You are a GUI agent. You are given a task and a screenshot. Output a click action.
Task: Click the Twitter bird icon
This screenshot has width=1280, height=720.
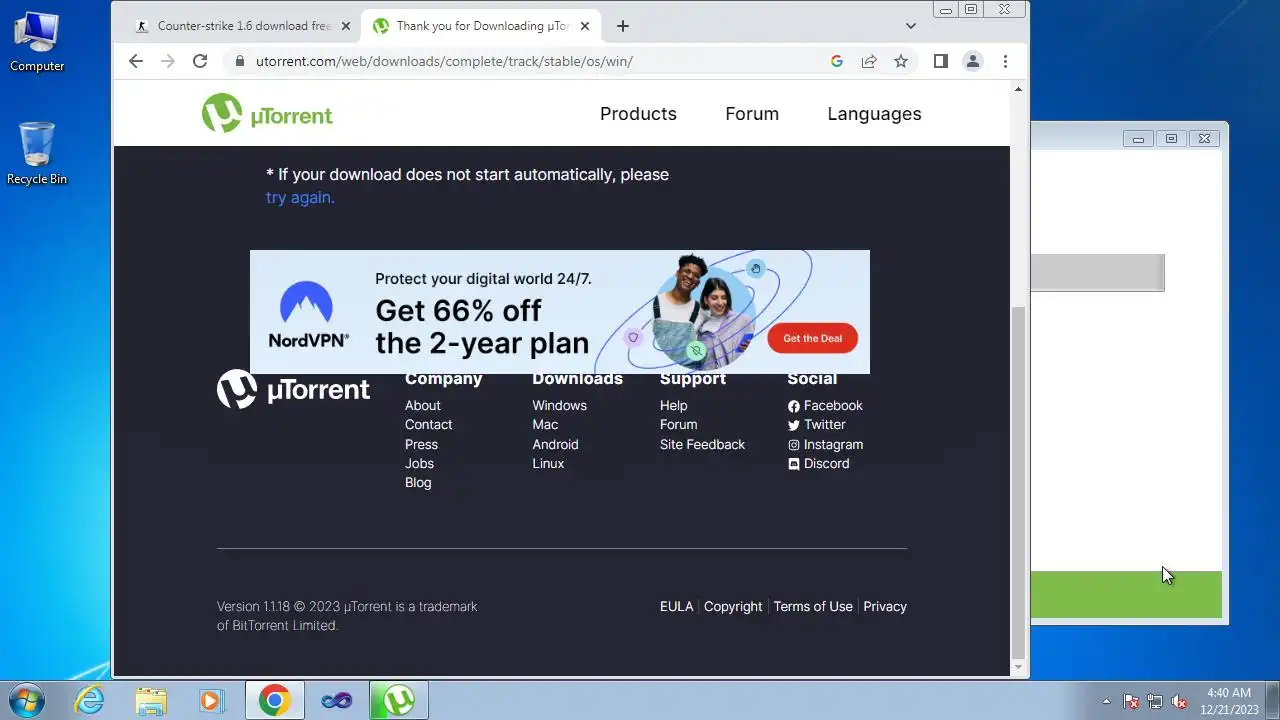pyautogui.click(x=794, y=425)
